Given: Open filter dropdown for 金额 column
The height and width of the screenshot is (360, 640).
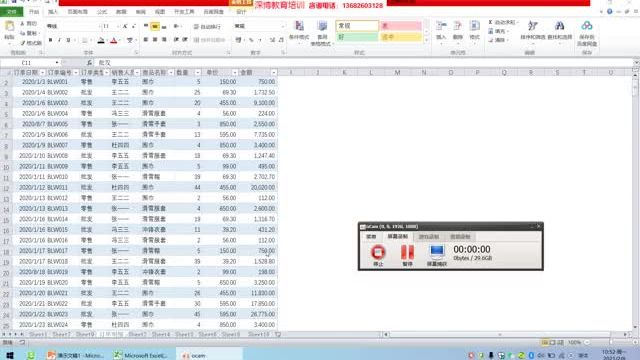Looking at the screenshot, I should tap(273, 73).
